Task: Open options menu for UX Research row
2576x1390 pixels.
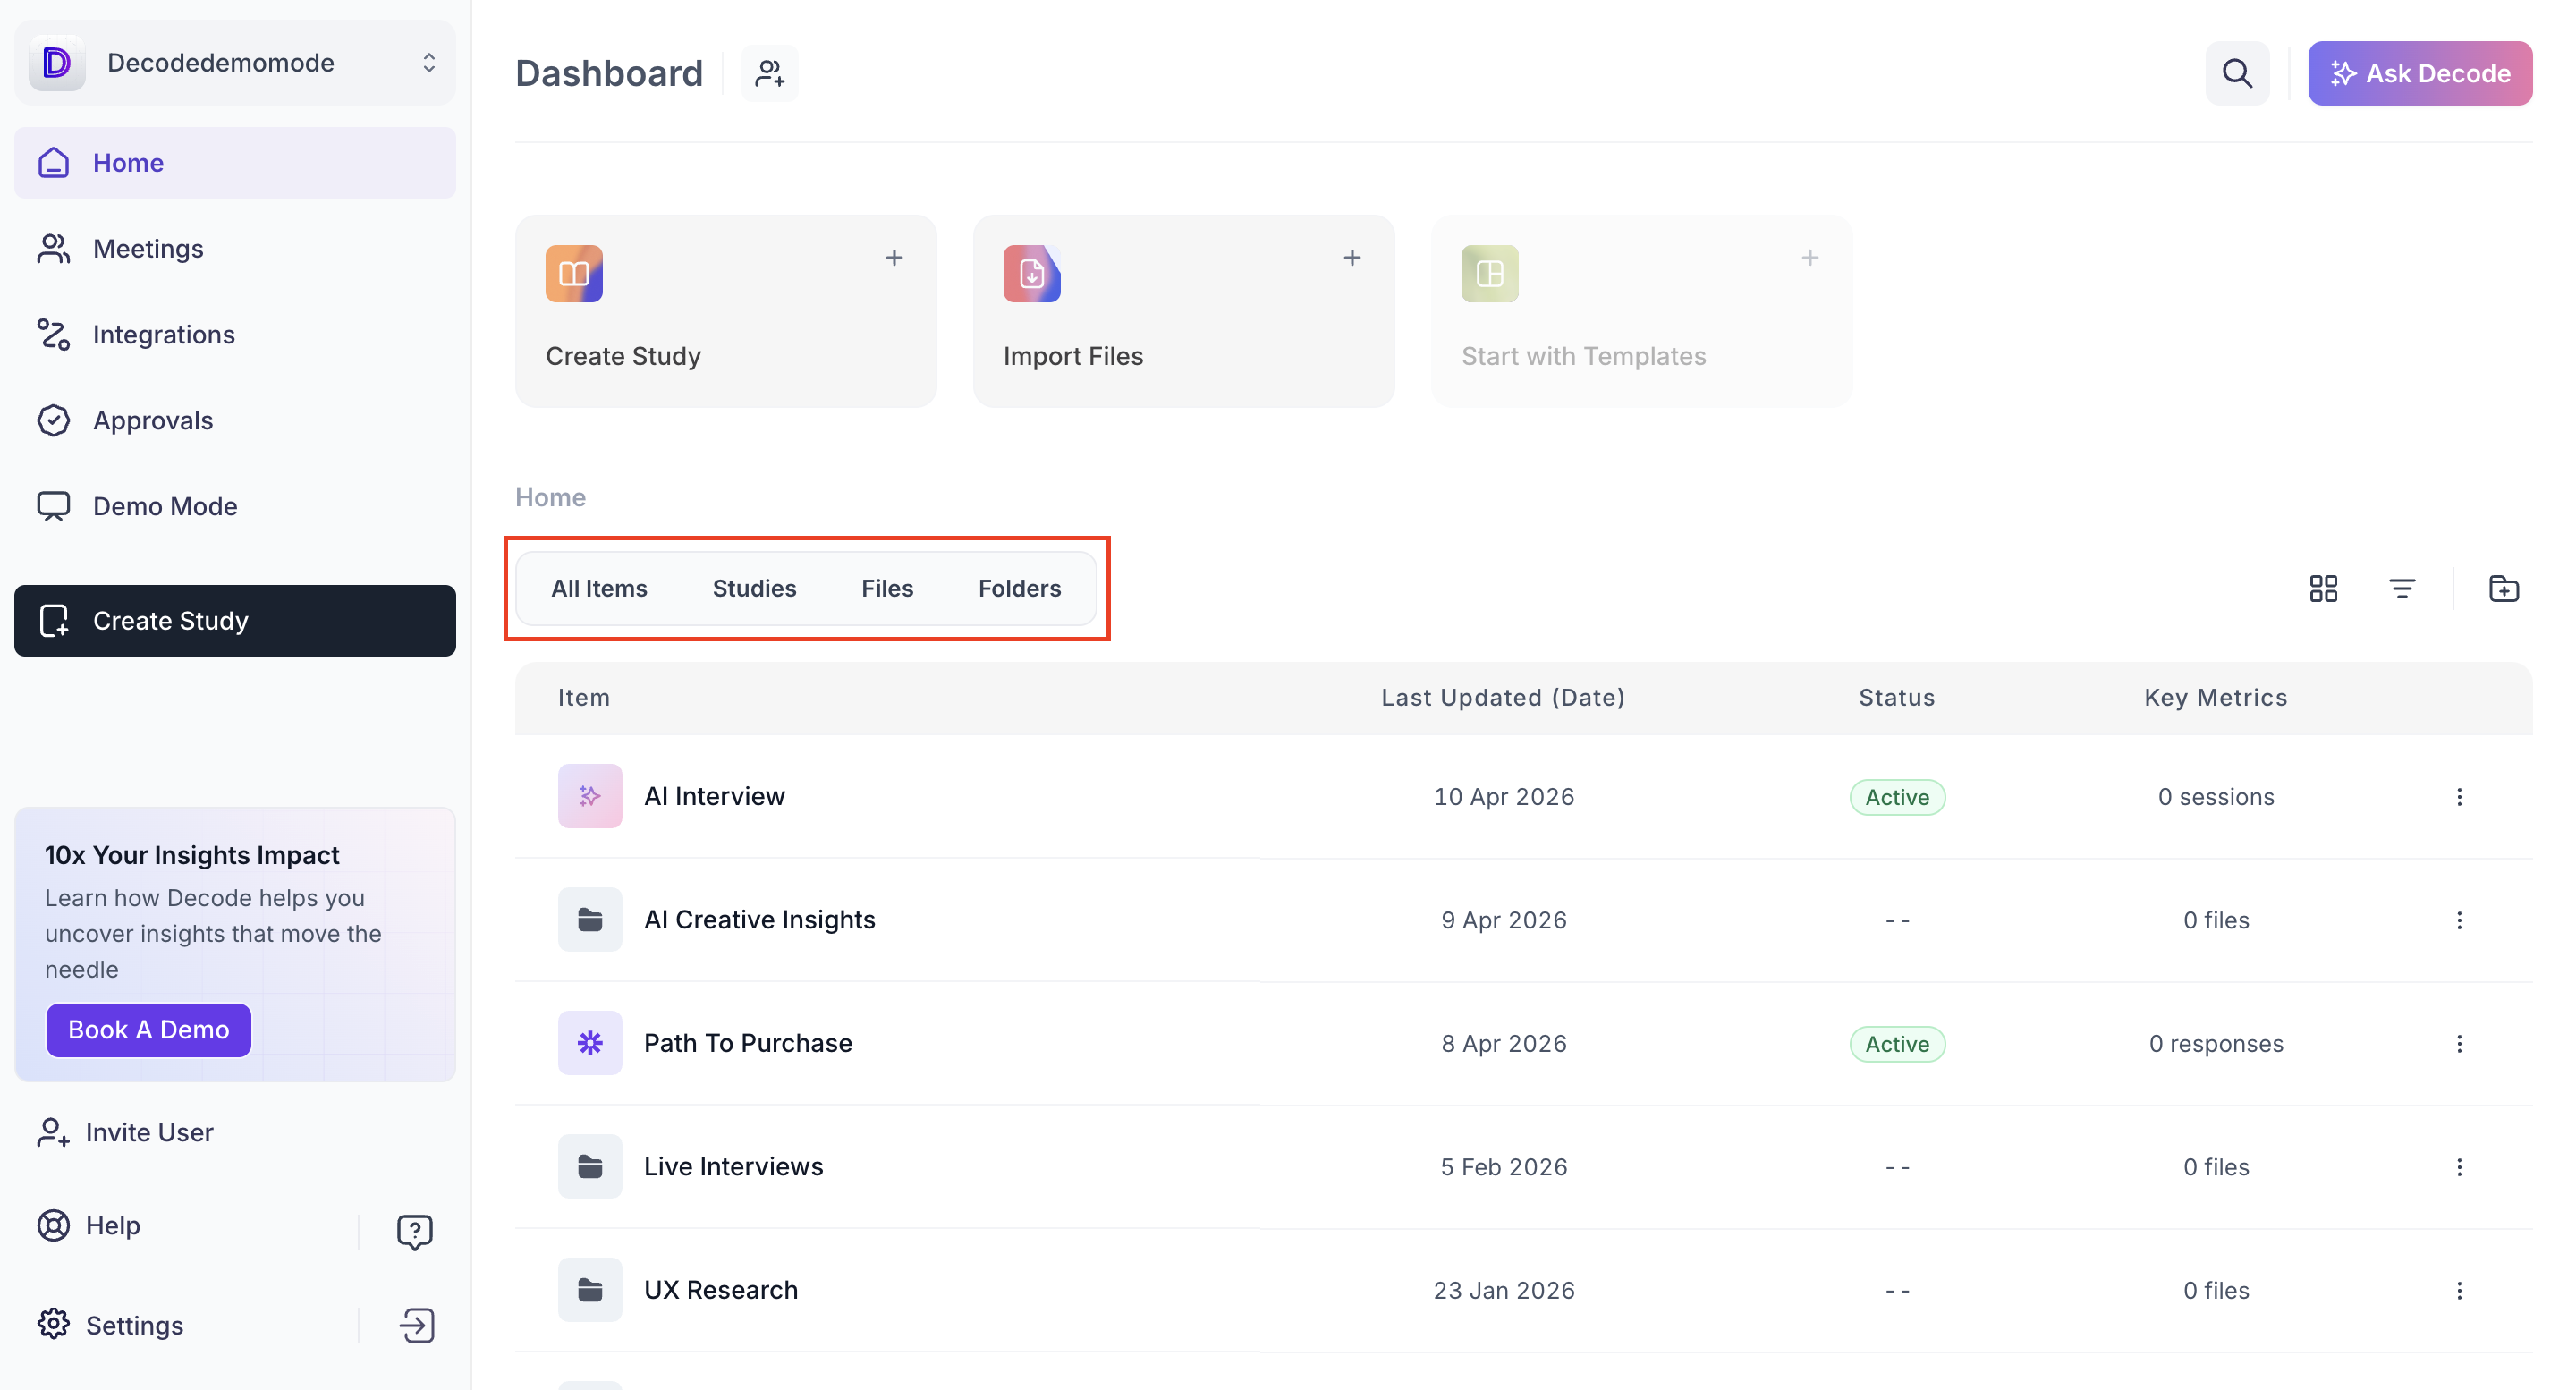Action: click(x=2459, y=1290)
